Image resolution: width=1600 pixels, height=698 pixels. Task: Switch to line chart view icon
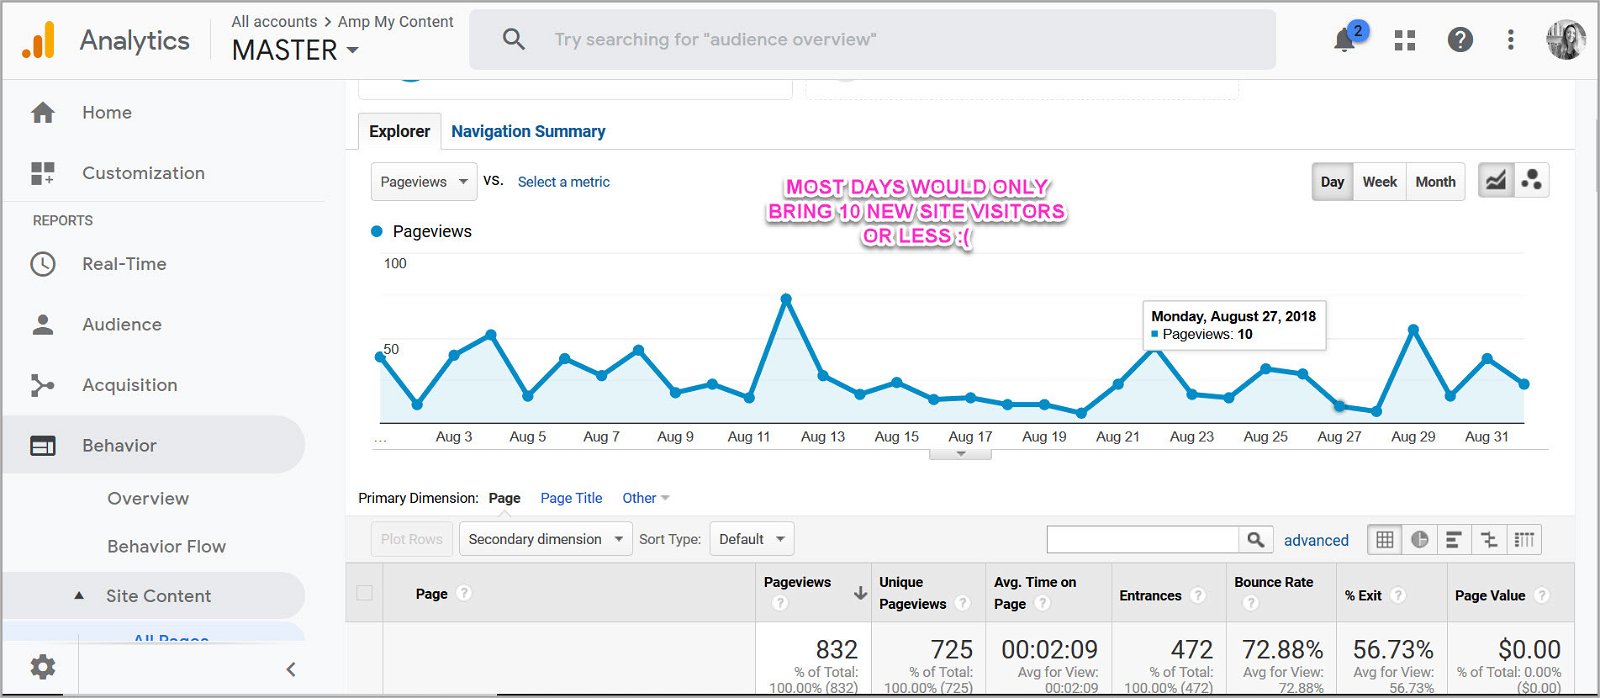[x=1495, y=181]
